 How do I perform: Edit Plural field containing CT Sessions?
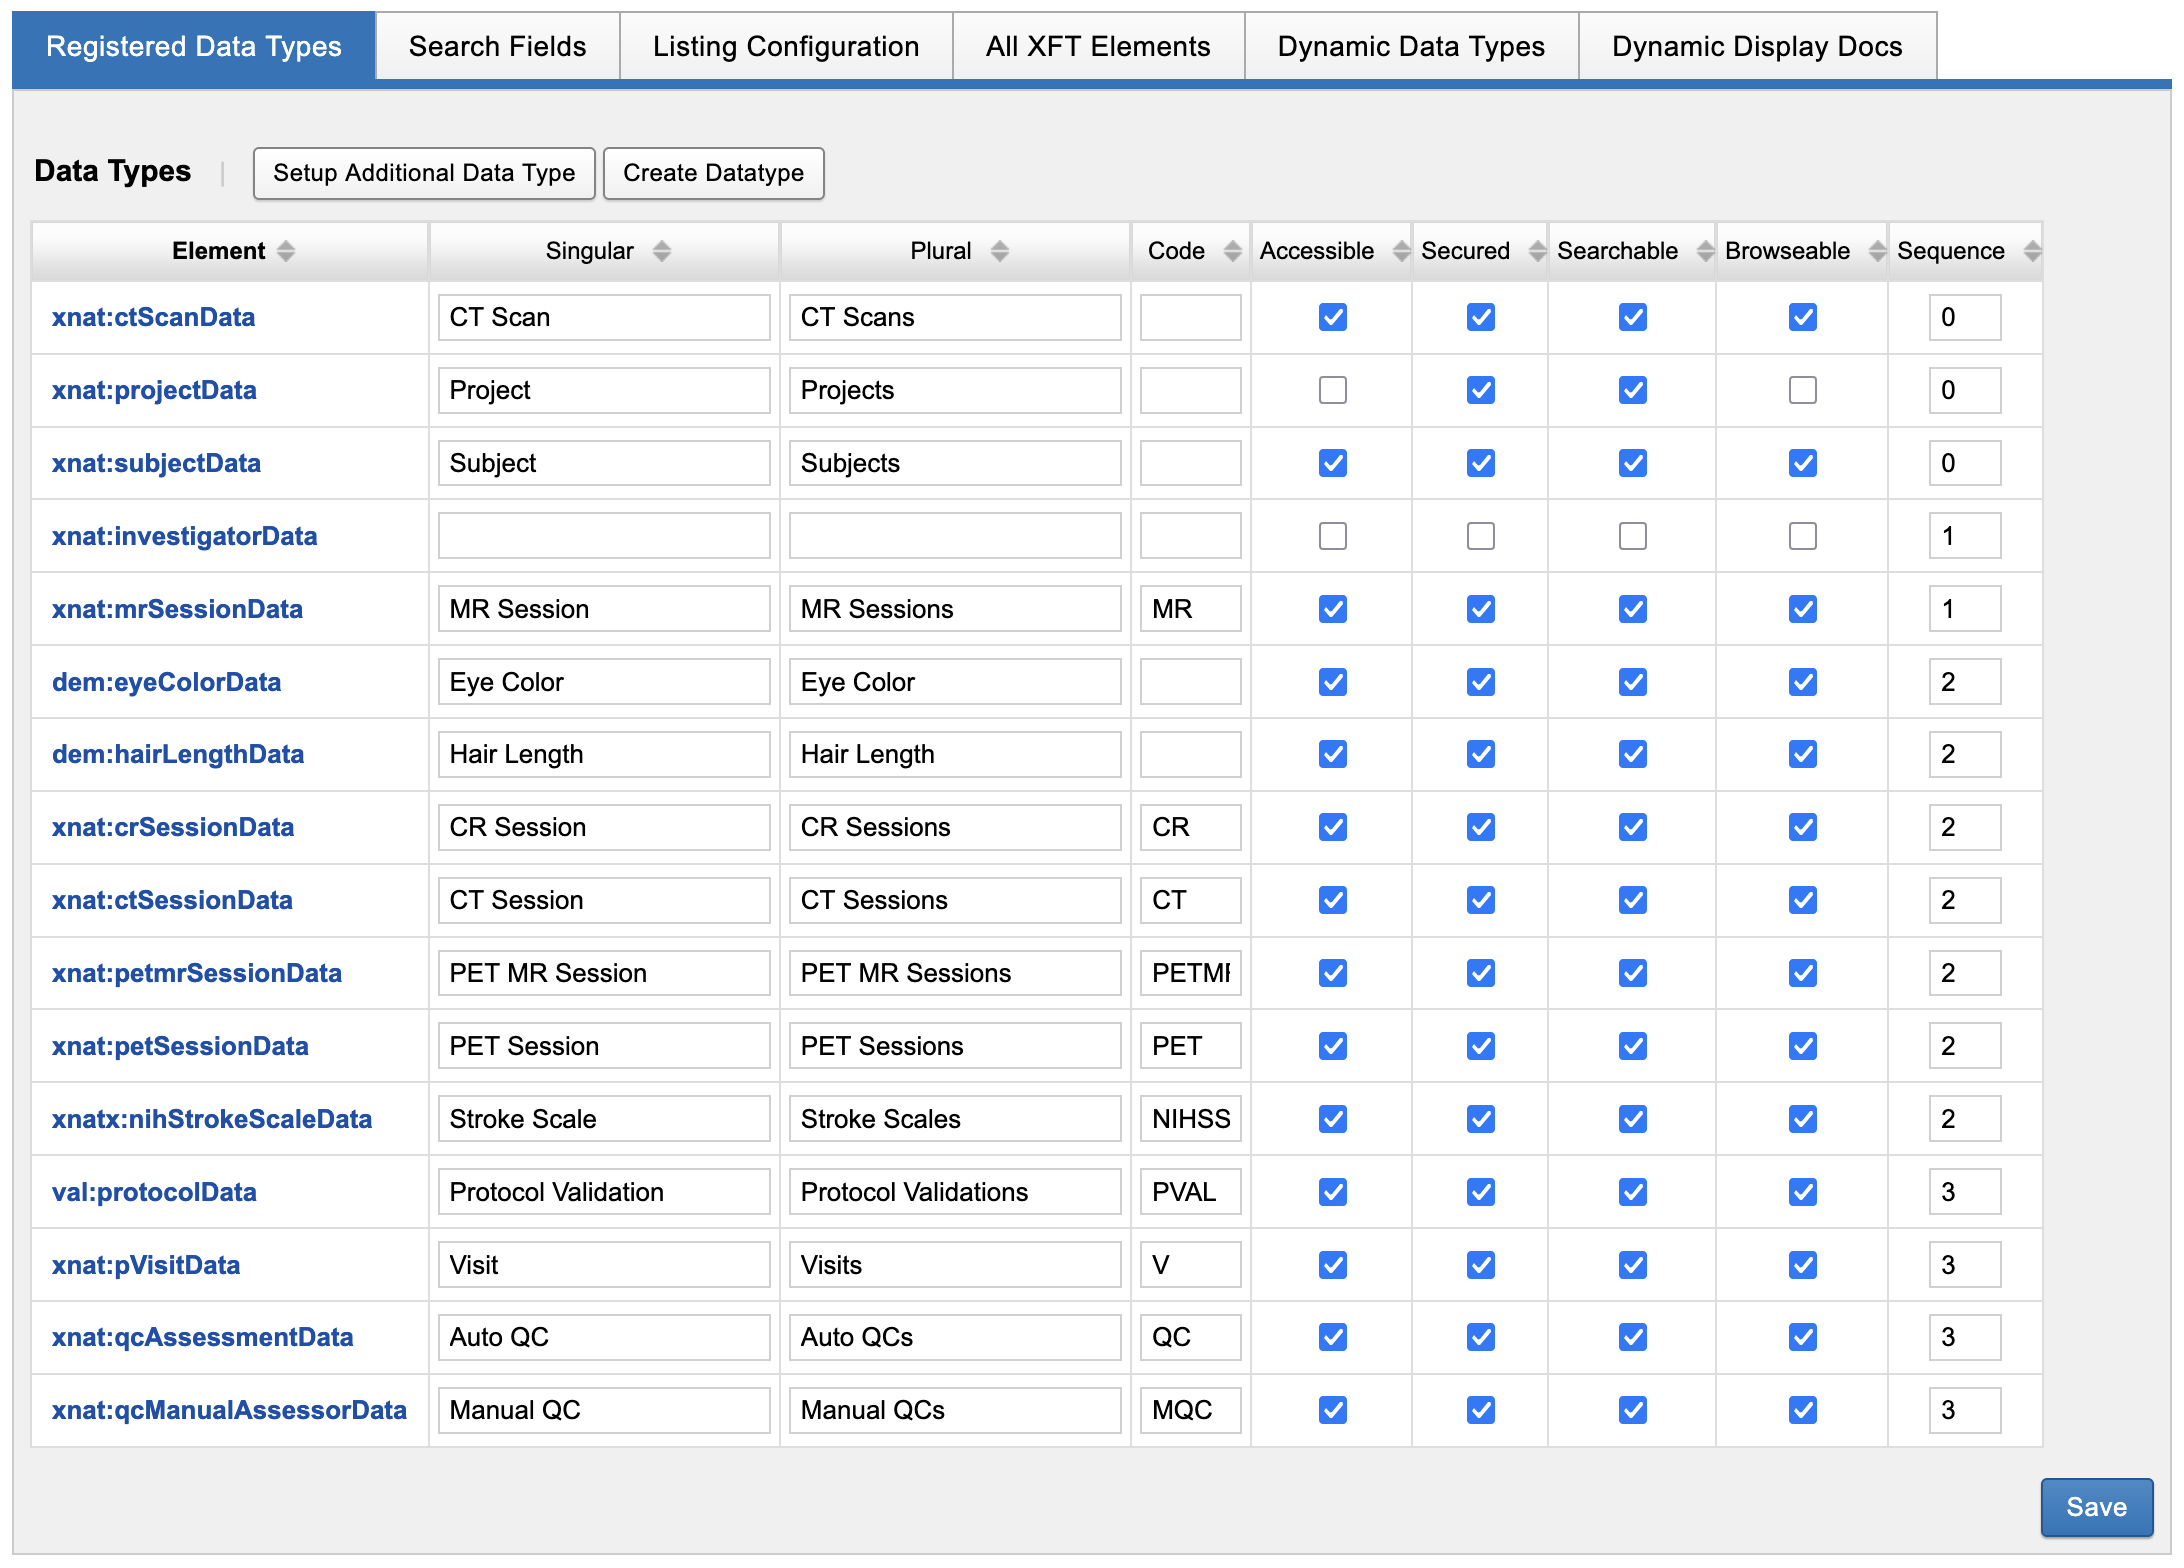tap(955, 900)
